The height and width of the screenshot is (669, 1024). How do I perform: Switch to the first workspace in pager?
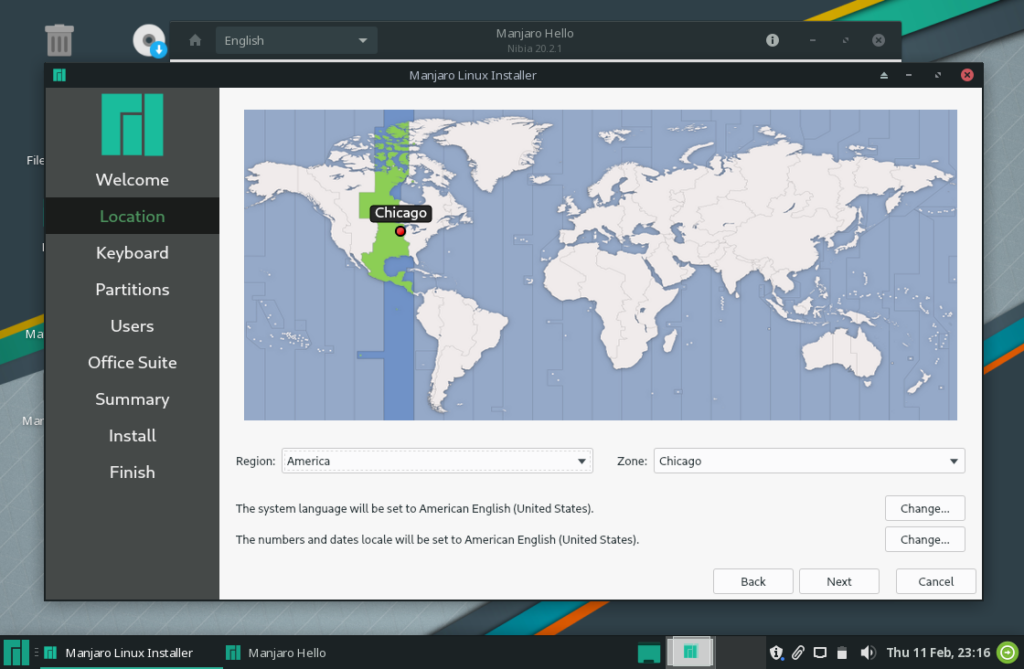pos(690,652)
